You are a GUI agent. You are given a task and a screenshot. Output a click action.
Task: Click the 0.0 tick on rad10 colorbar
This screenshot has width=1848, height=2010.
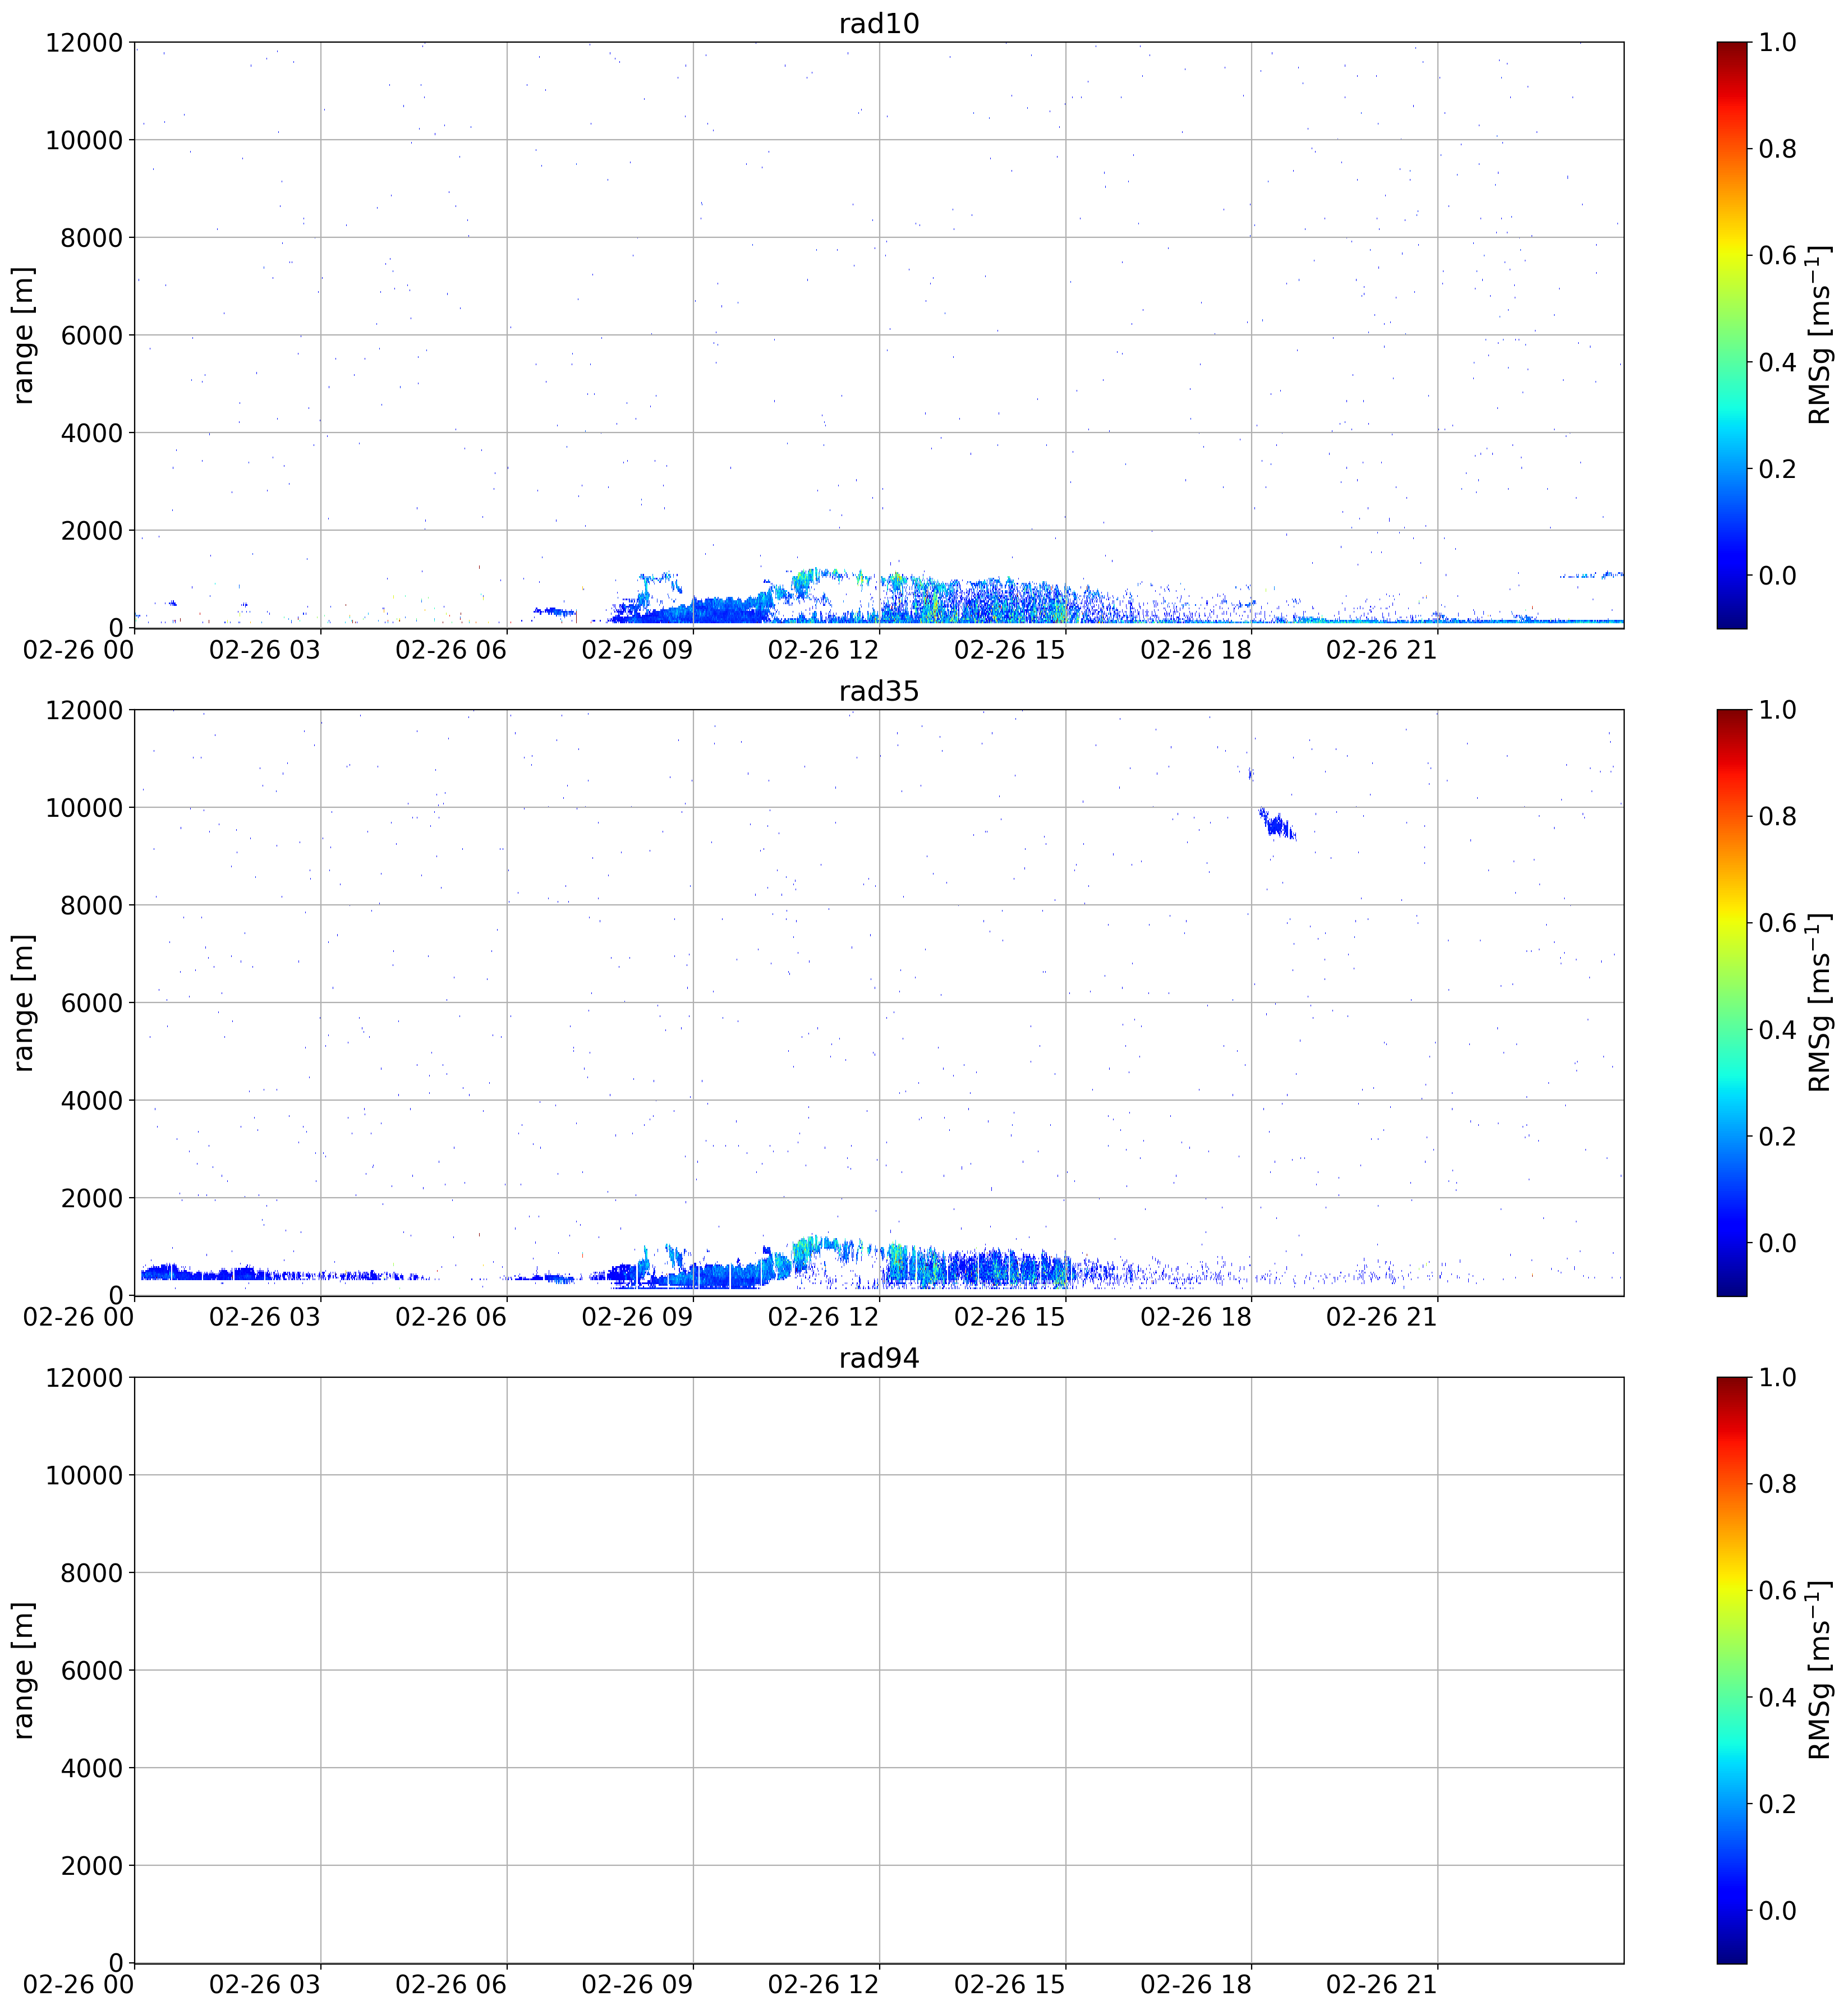tap(1777, 575)
